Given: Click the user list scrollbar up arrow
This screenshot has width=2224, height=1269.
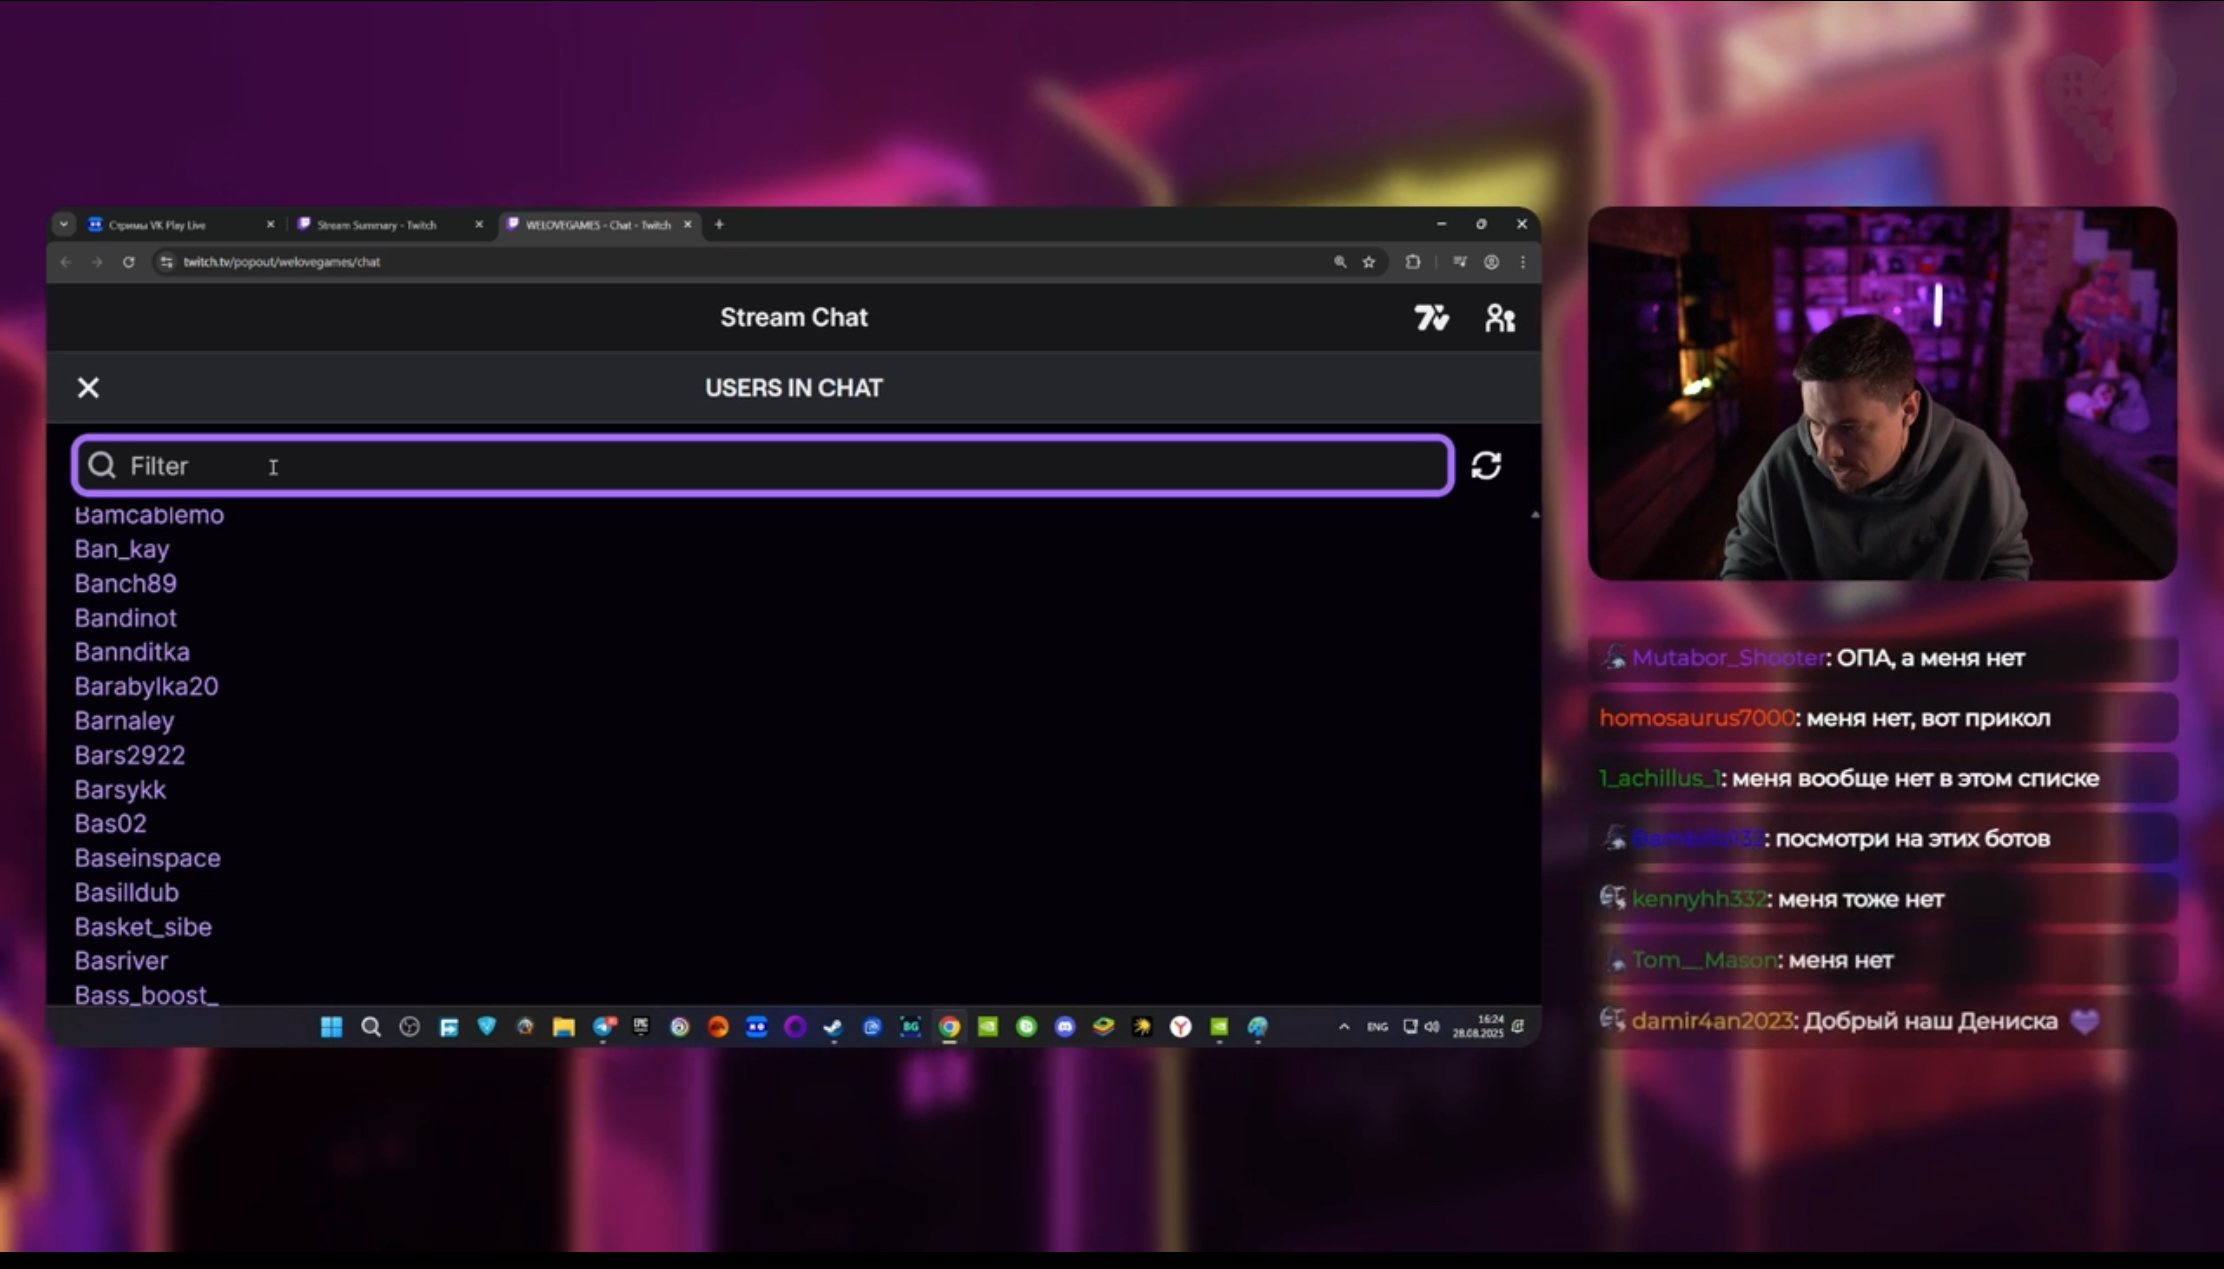Looking at the screenshot, I should (1534, 515).
